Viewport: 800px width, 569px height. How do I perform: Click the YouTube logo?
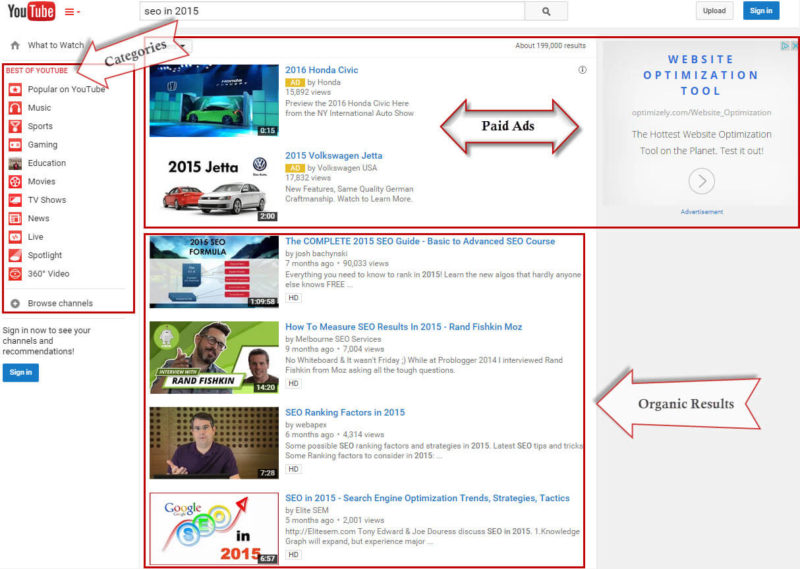[31, 11]
